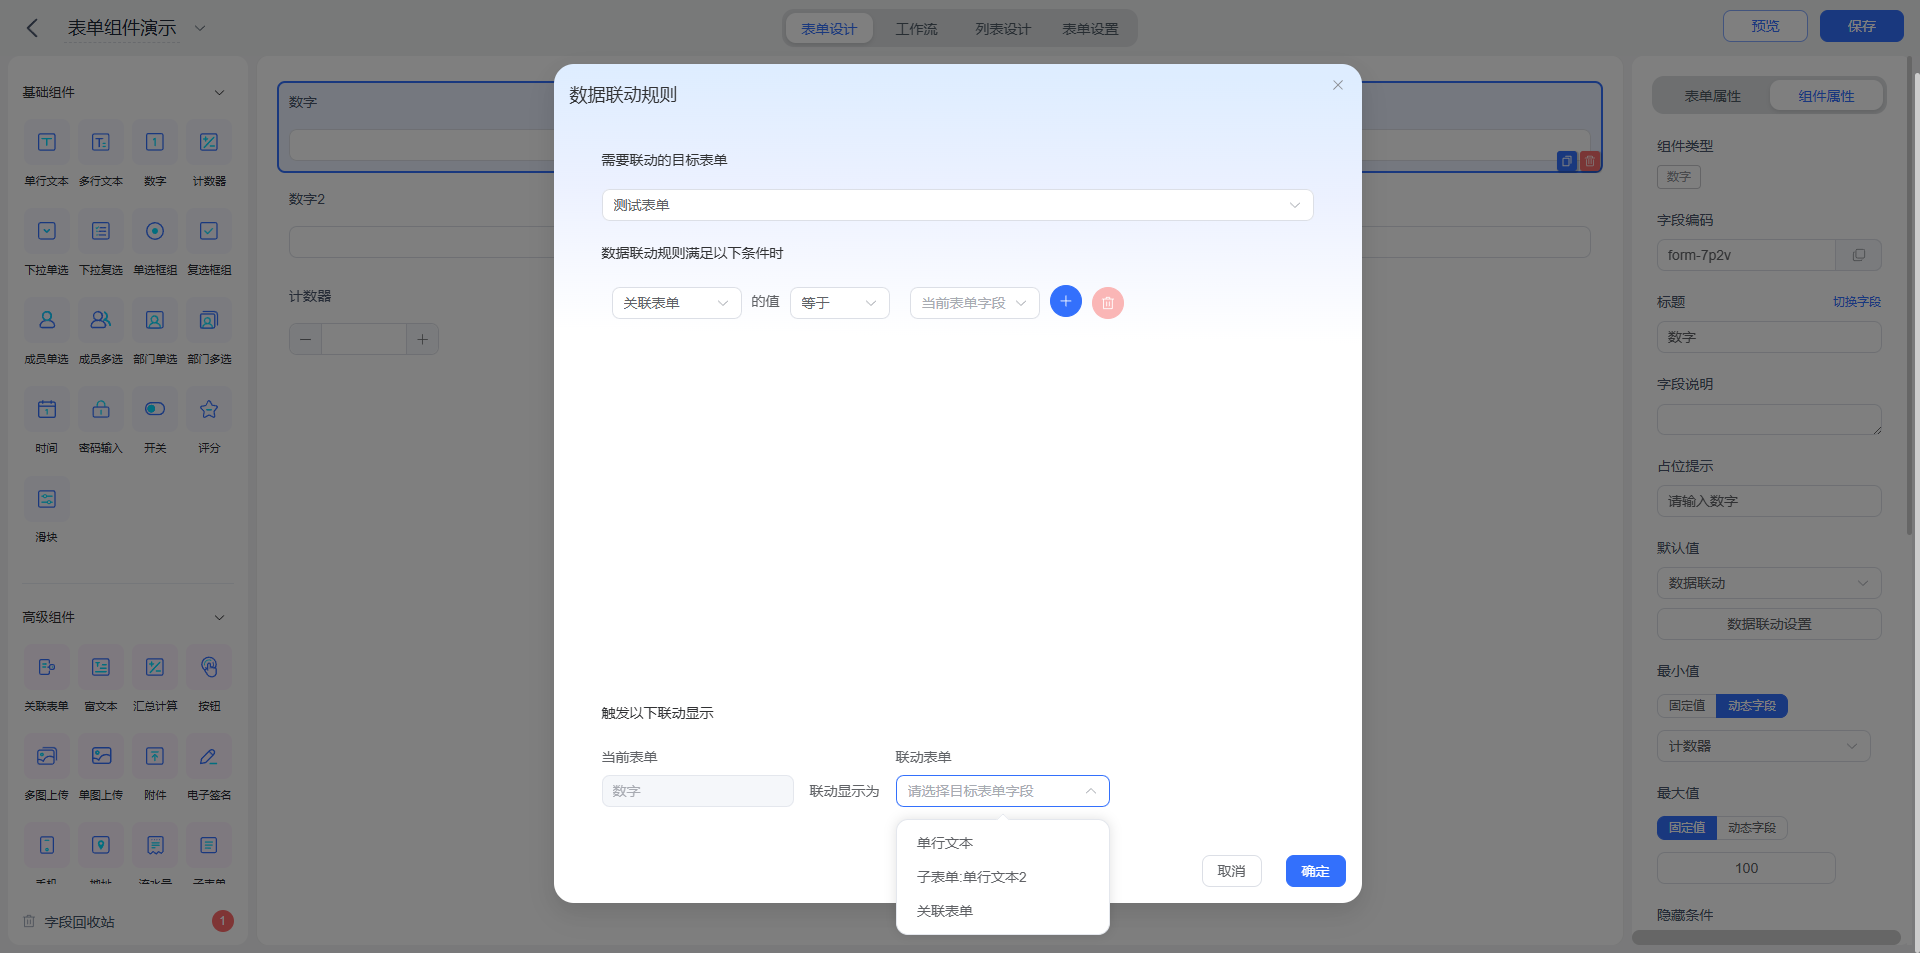Select the 滑块 slider component

click(x=47, y=498)
